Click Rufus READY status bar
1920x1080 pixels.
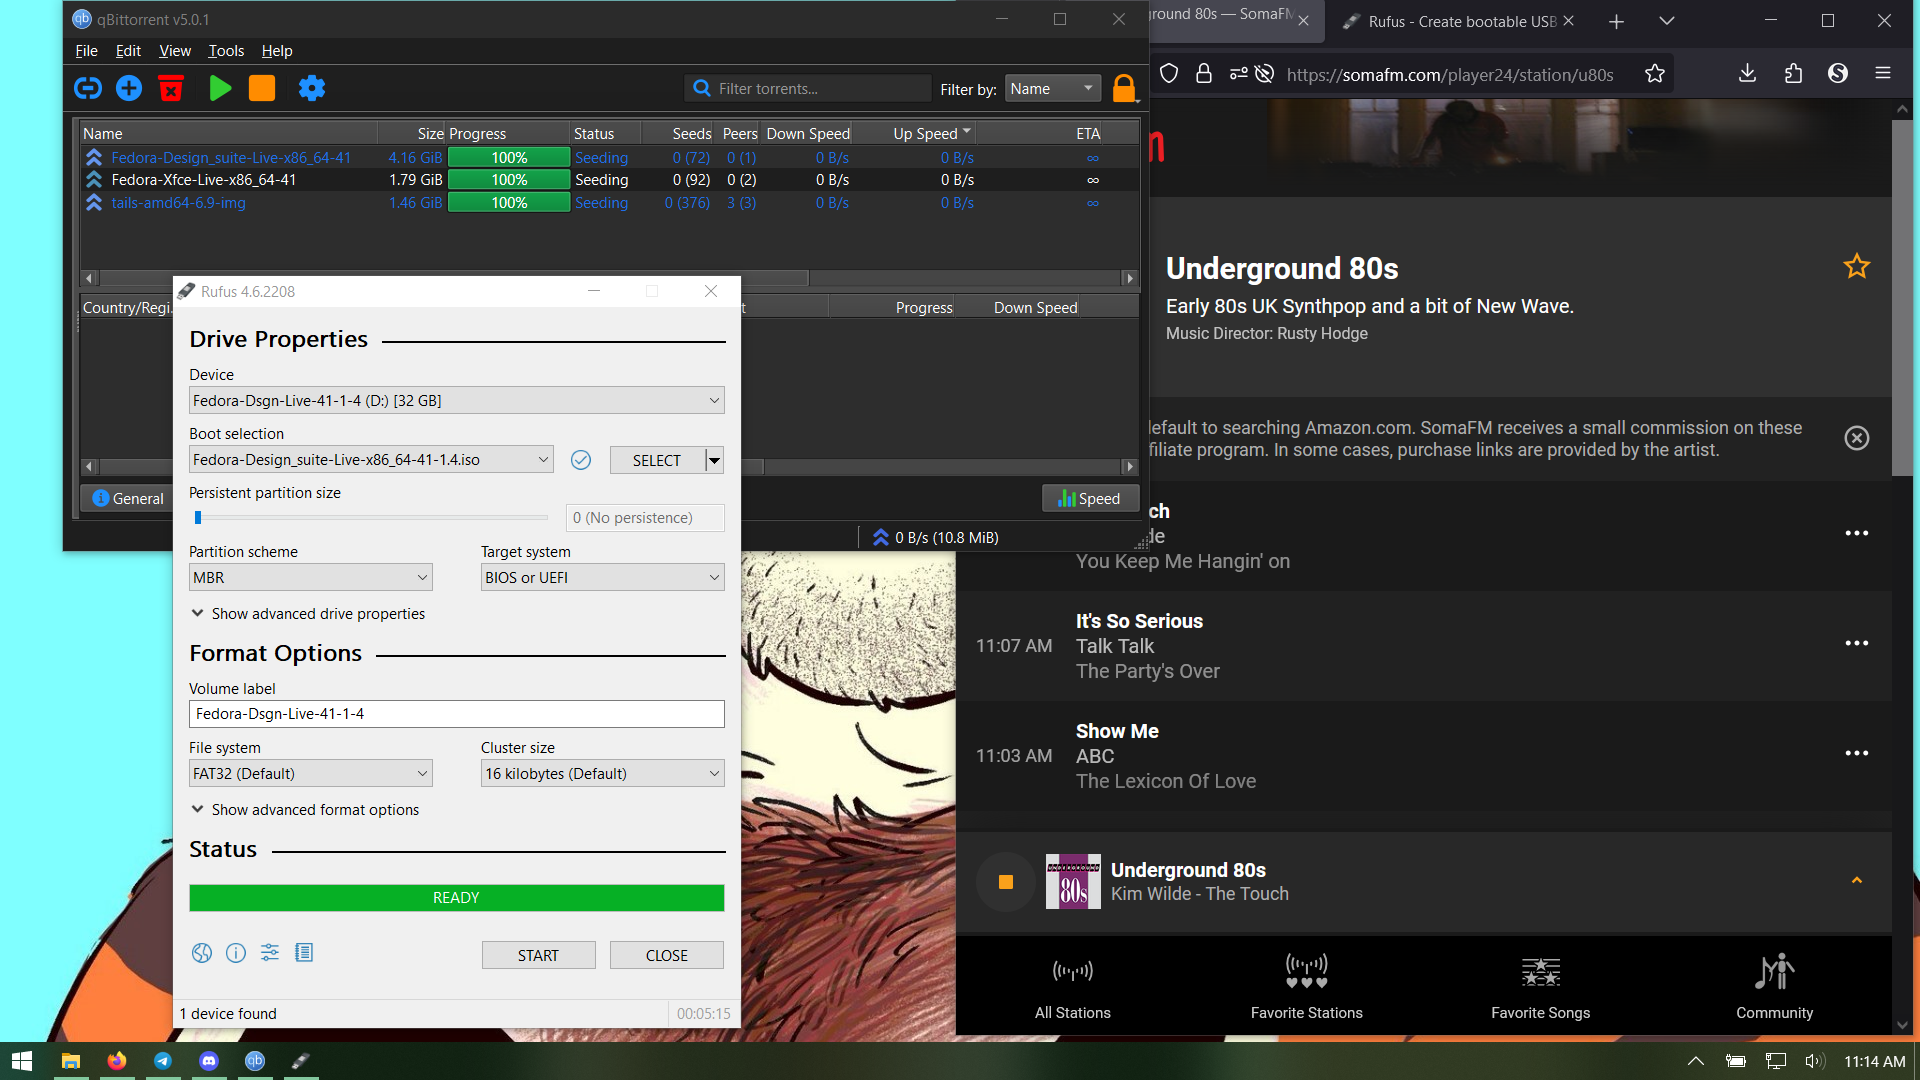pyautogui.click(x=456, y=898)
